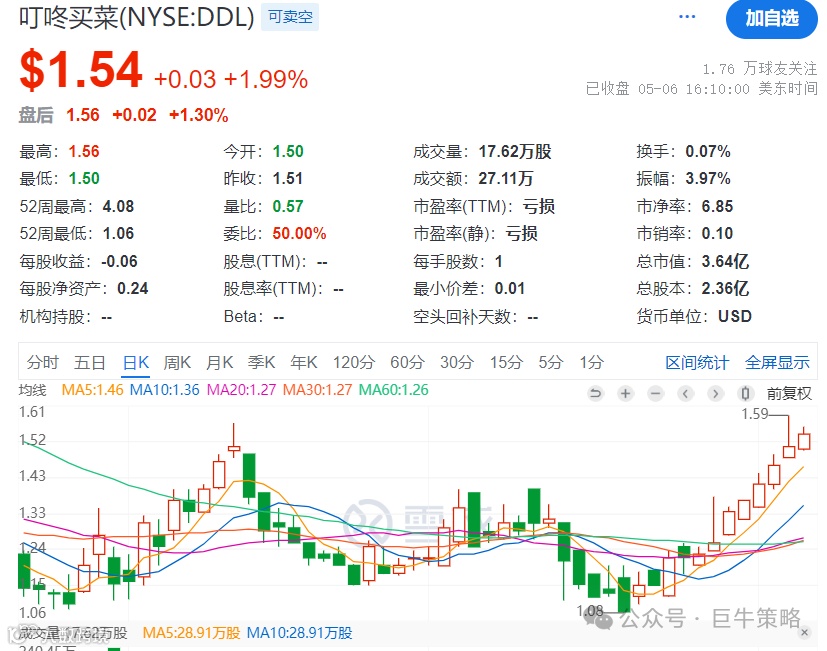827x651 pixels.
Task: Switch to the 30分 interval tab
Action: pos(457,362)
